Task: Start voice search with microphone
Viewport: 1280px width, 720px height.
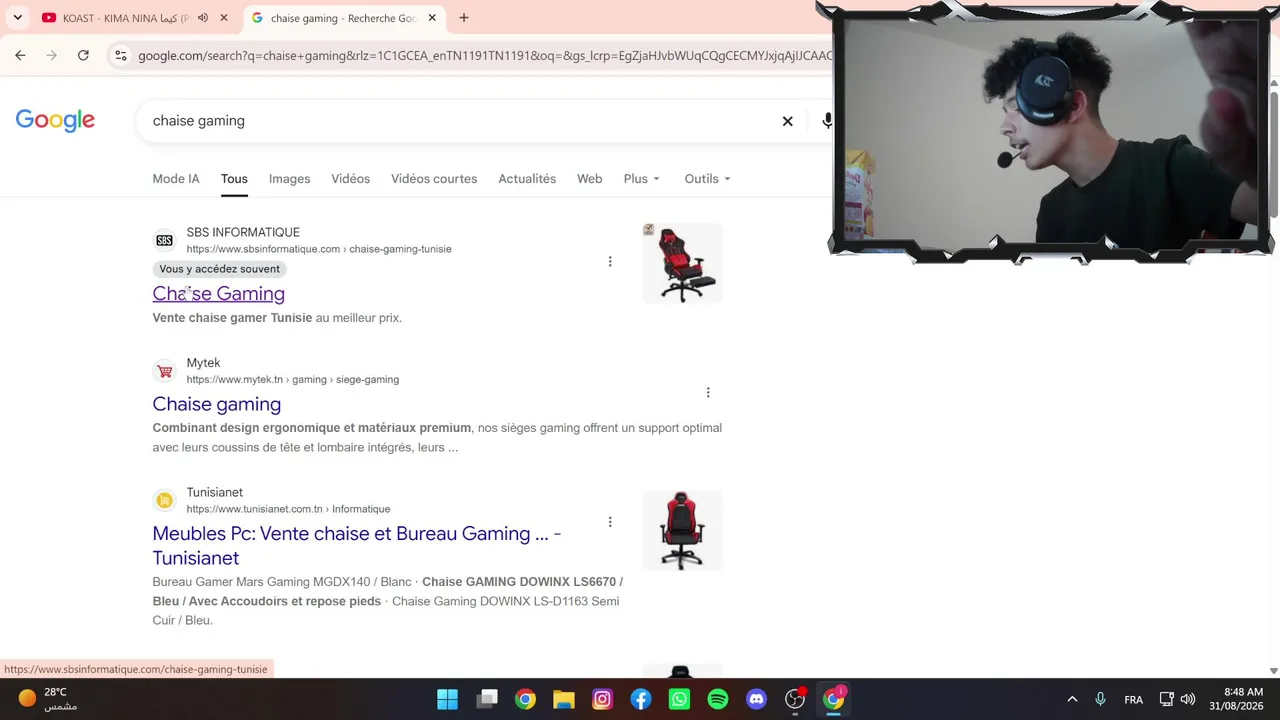Action: pyautogui.click(x=827, y=121)
